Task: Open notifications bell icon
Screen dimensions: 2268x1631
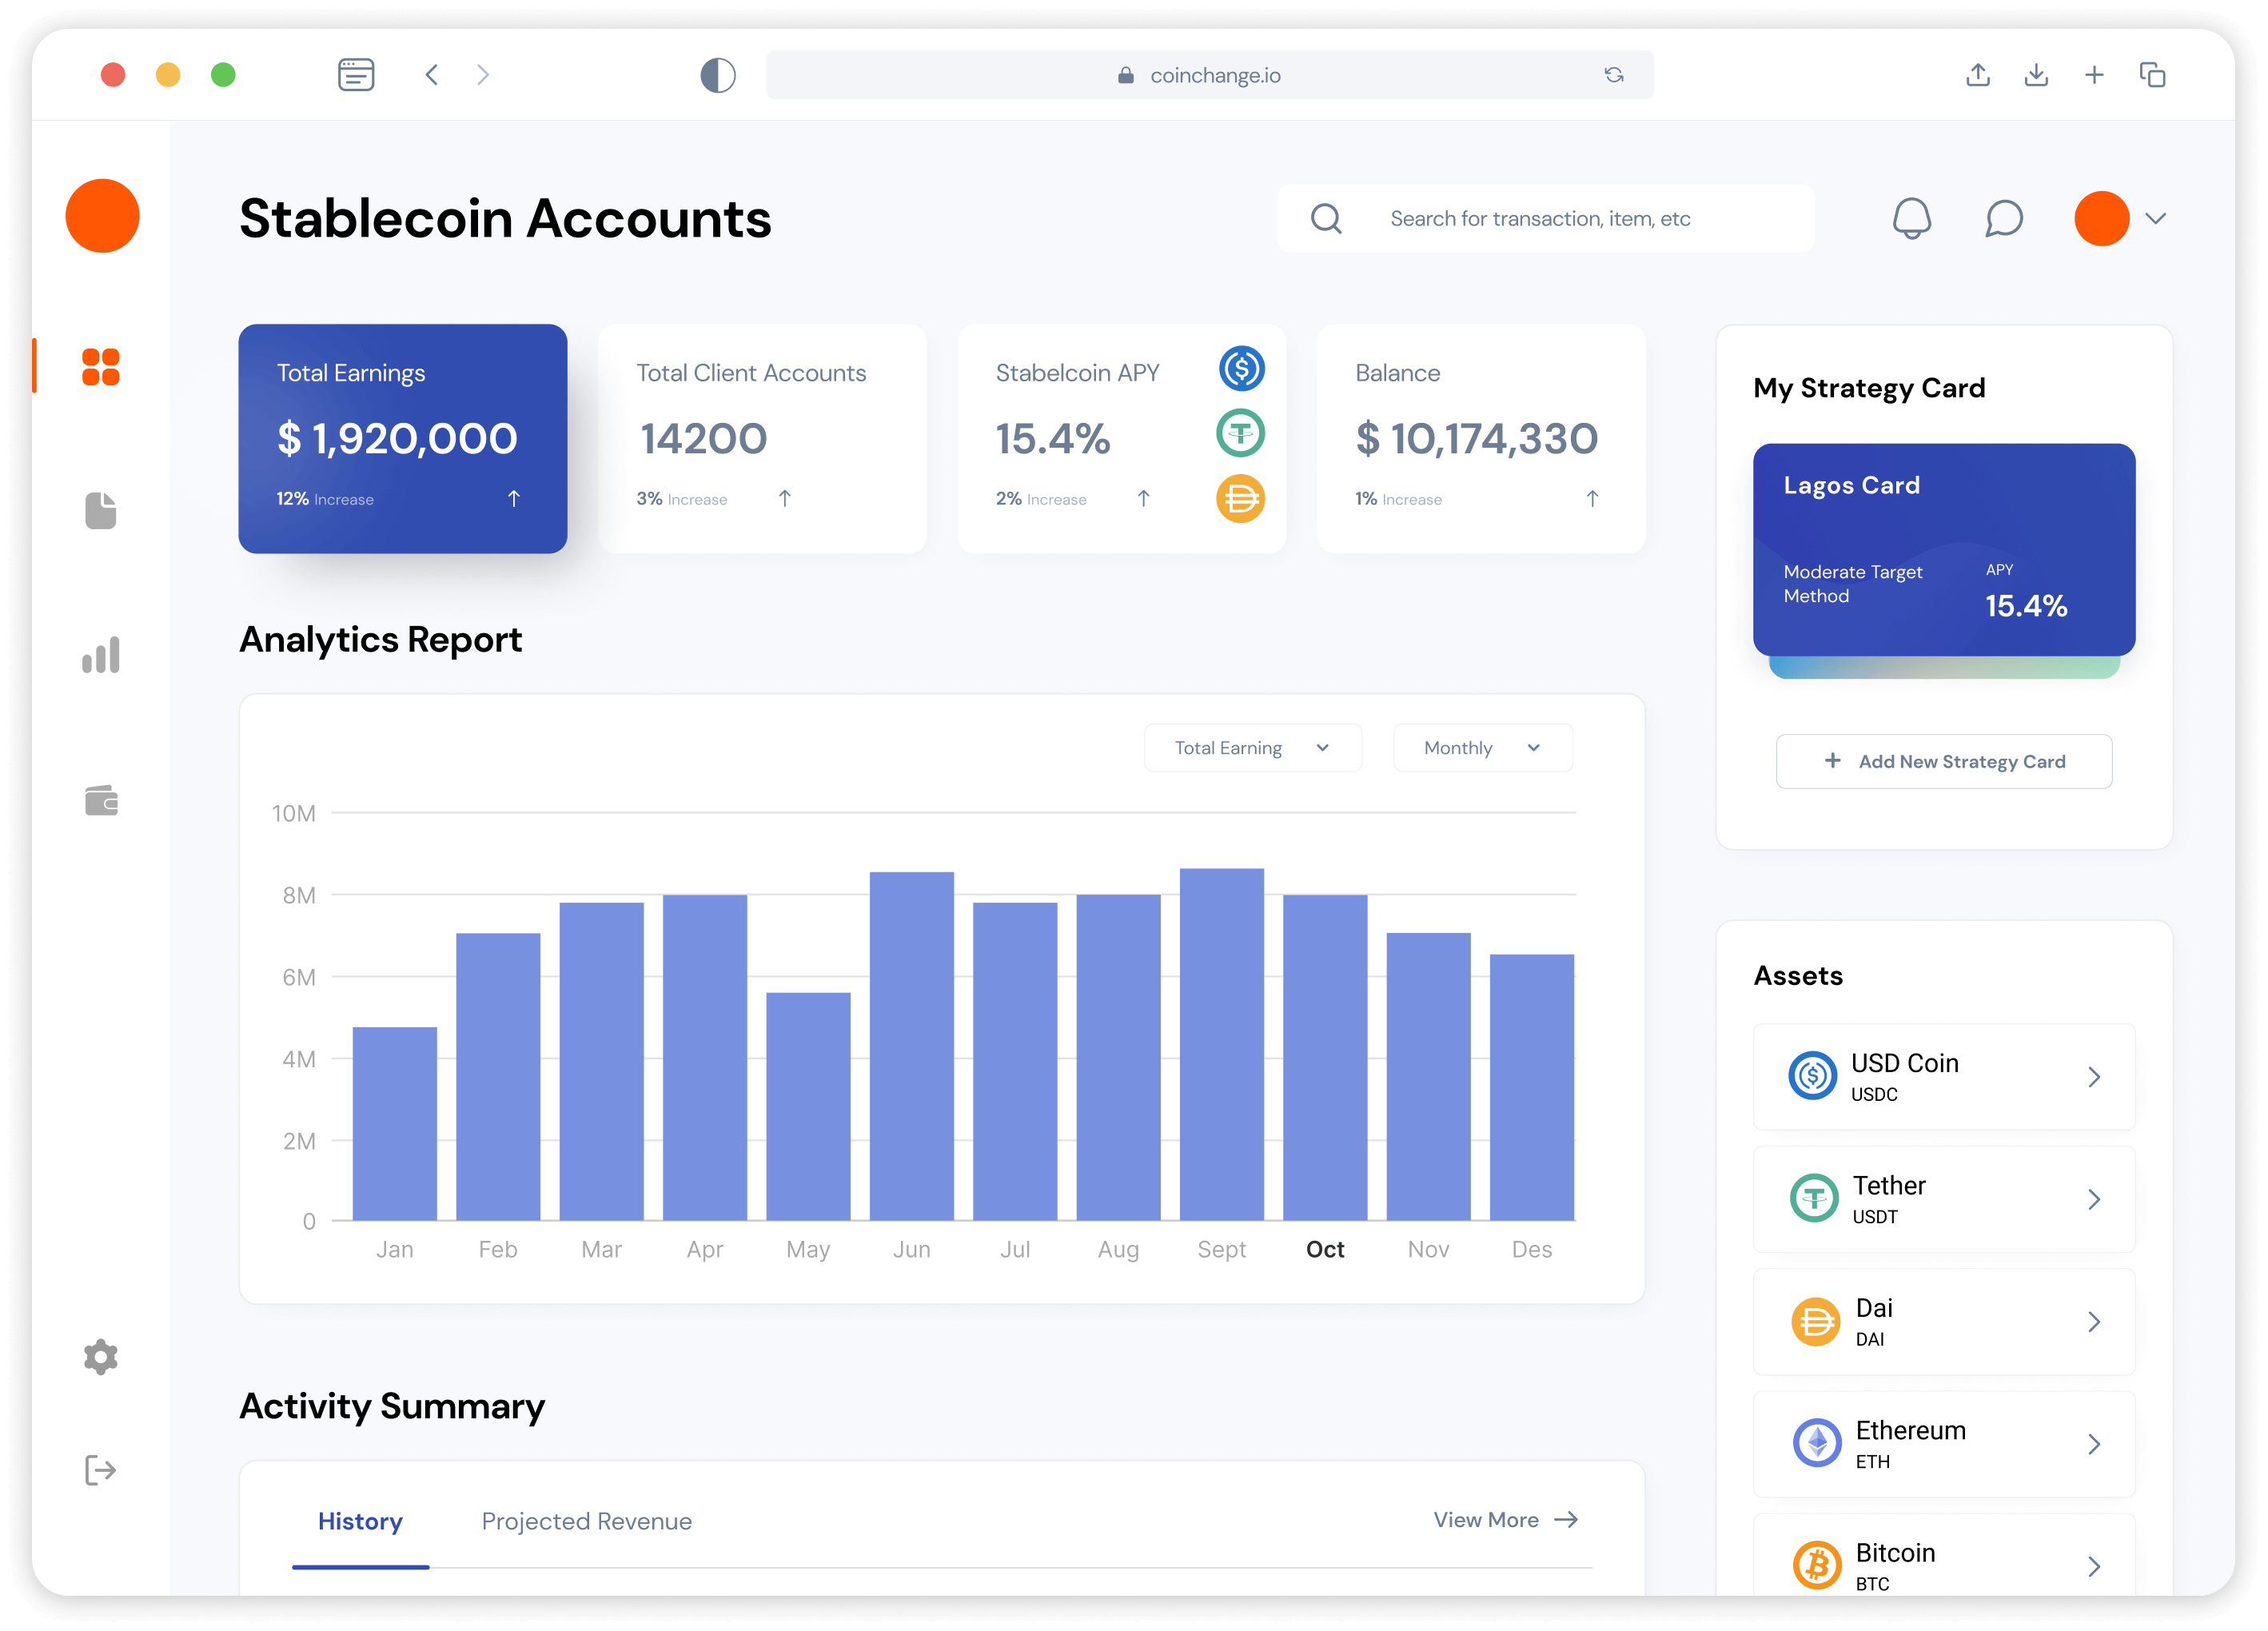Action: pos(1911,218)
